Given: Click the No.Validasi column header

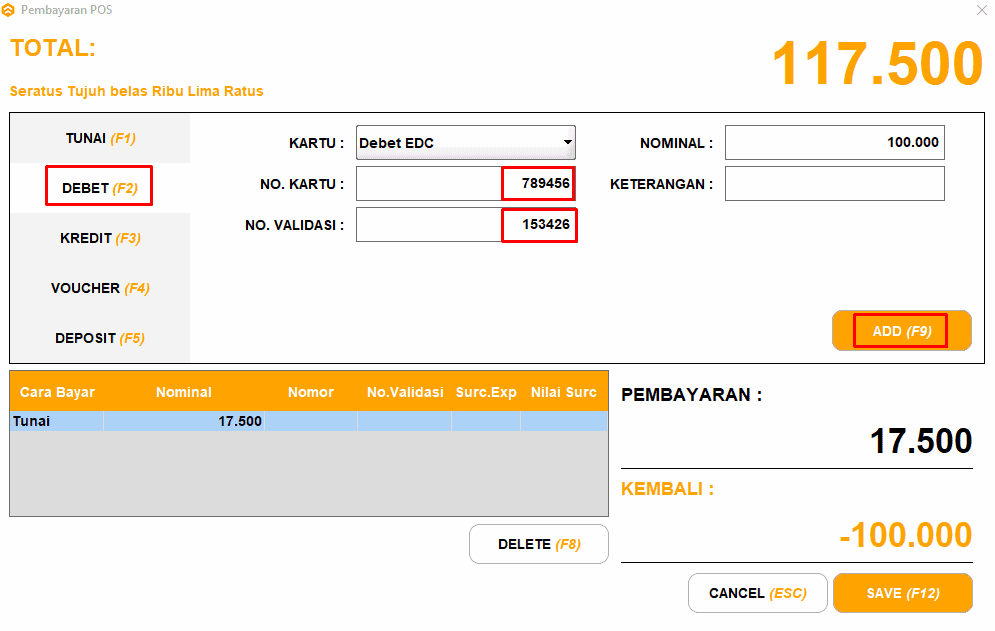Looking at the screenshot, I should pos(405,392).
